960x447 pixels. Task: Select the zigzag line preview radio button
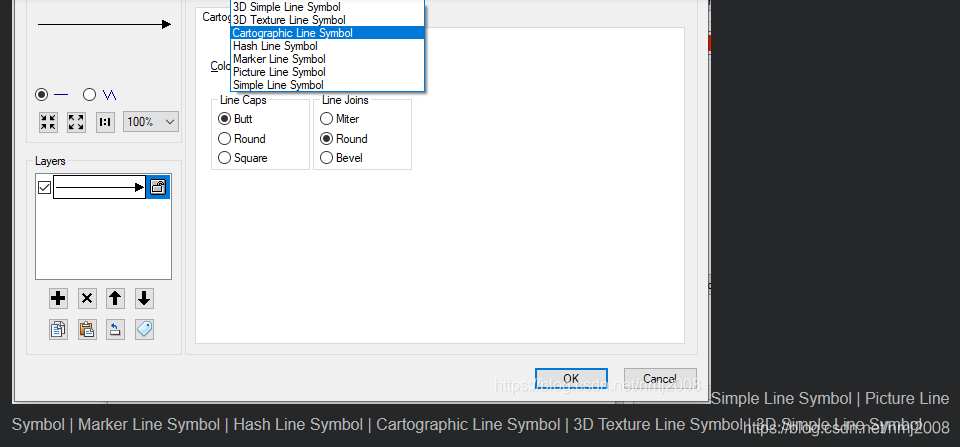click(x=89, y=94)
